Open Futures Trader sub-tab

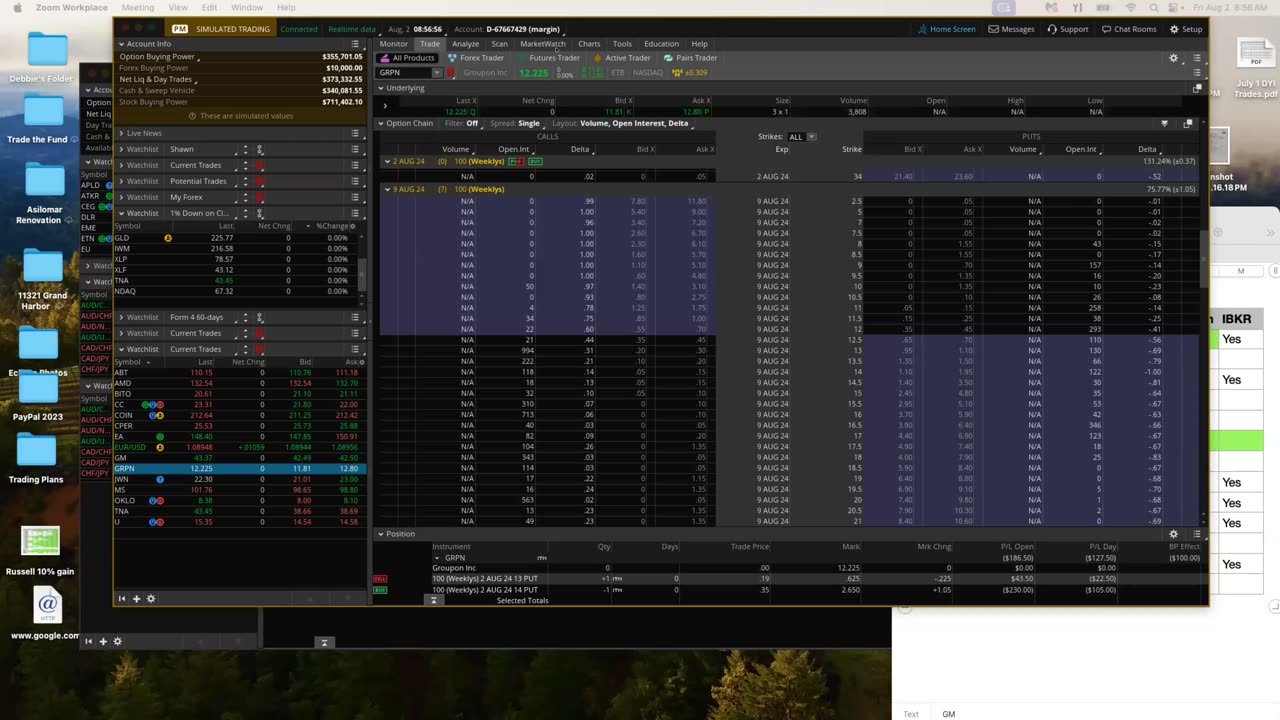[x=548, y=58]
